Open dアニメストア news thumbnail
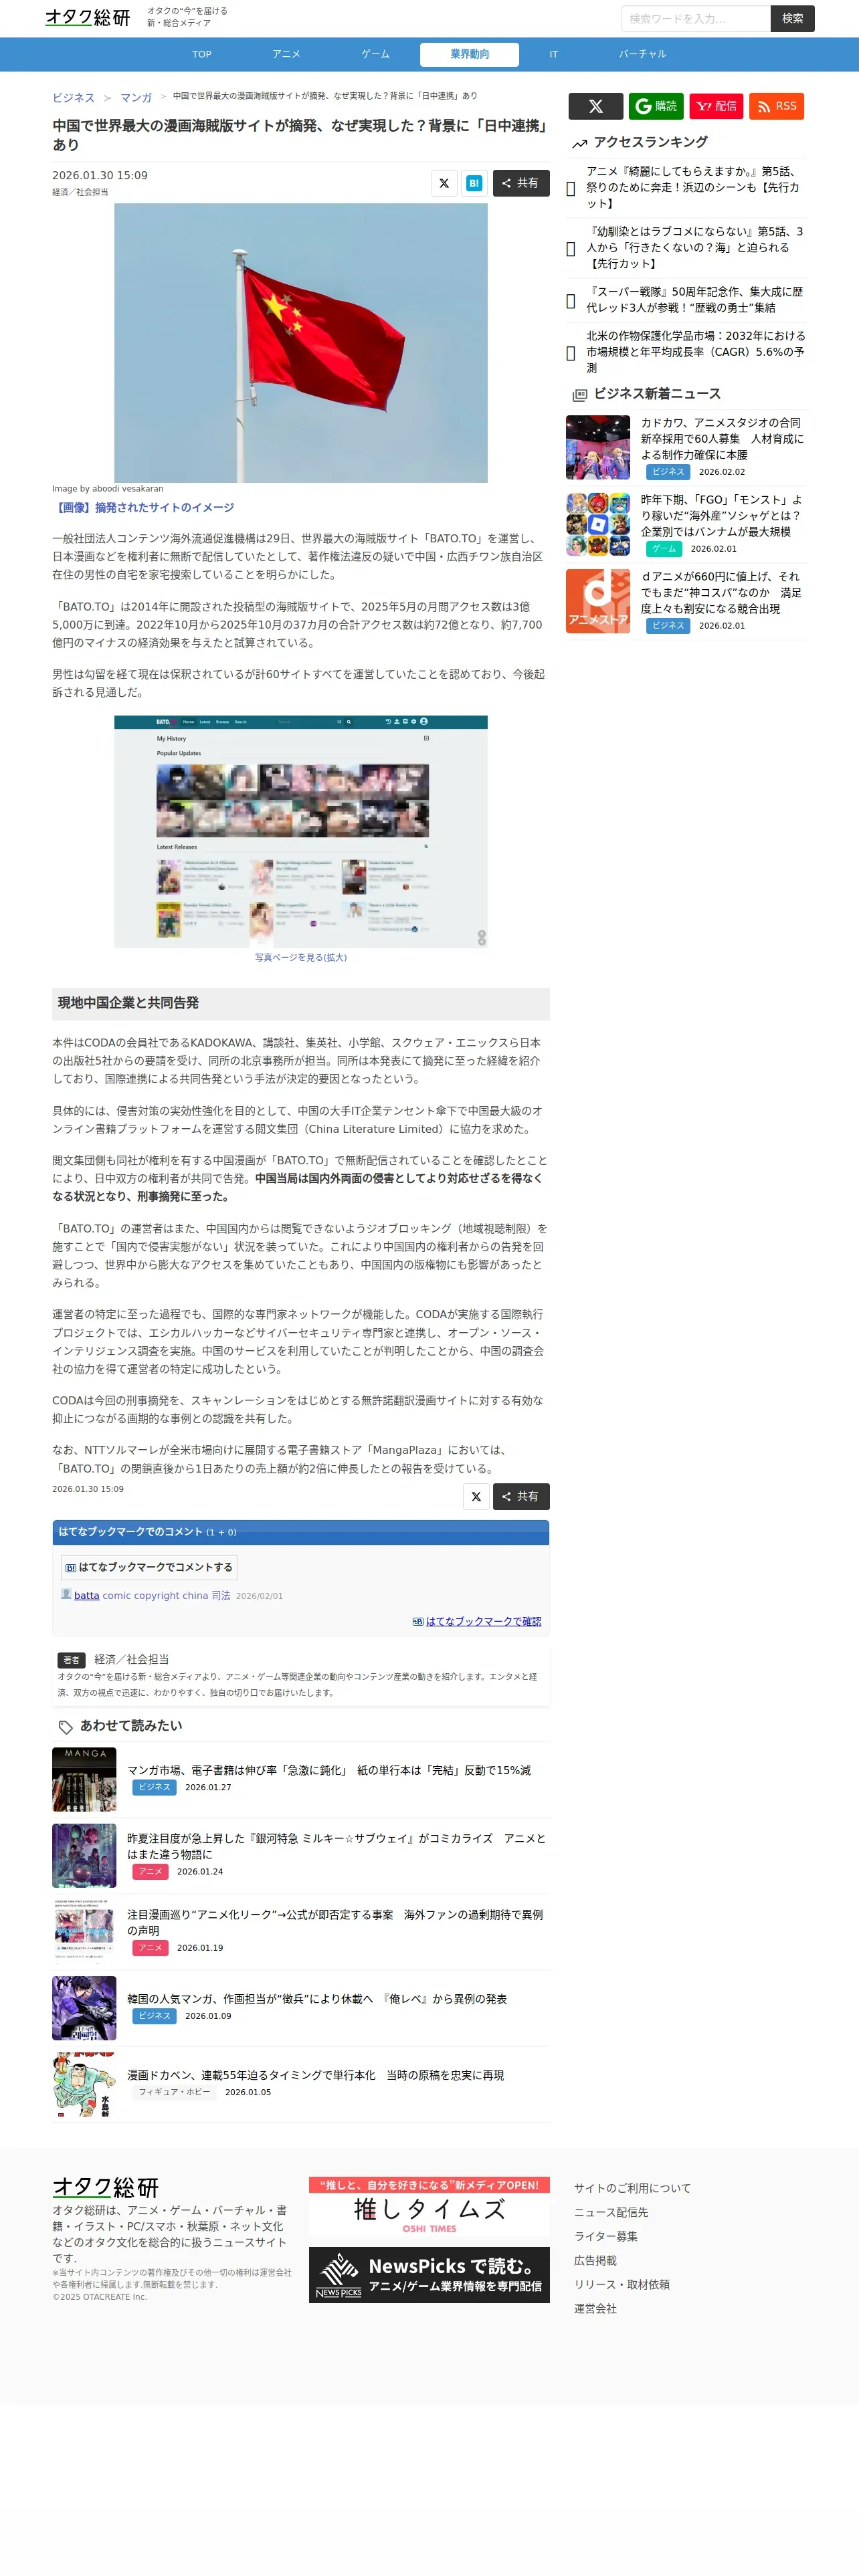859x2576 pixels. [598, 601]
